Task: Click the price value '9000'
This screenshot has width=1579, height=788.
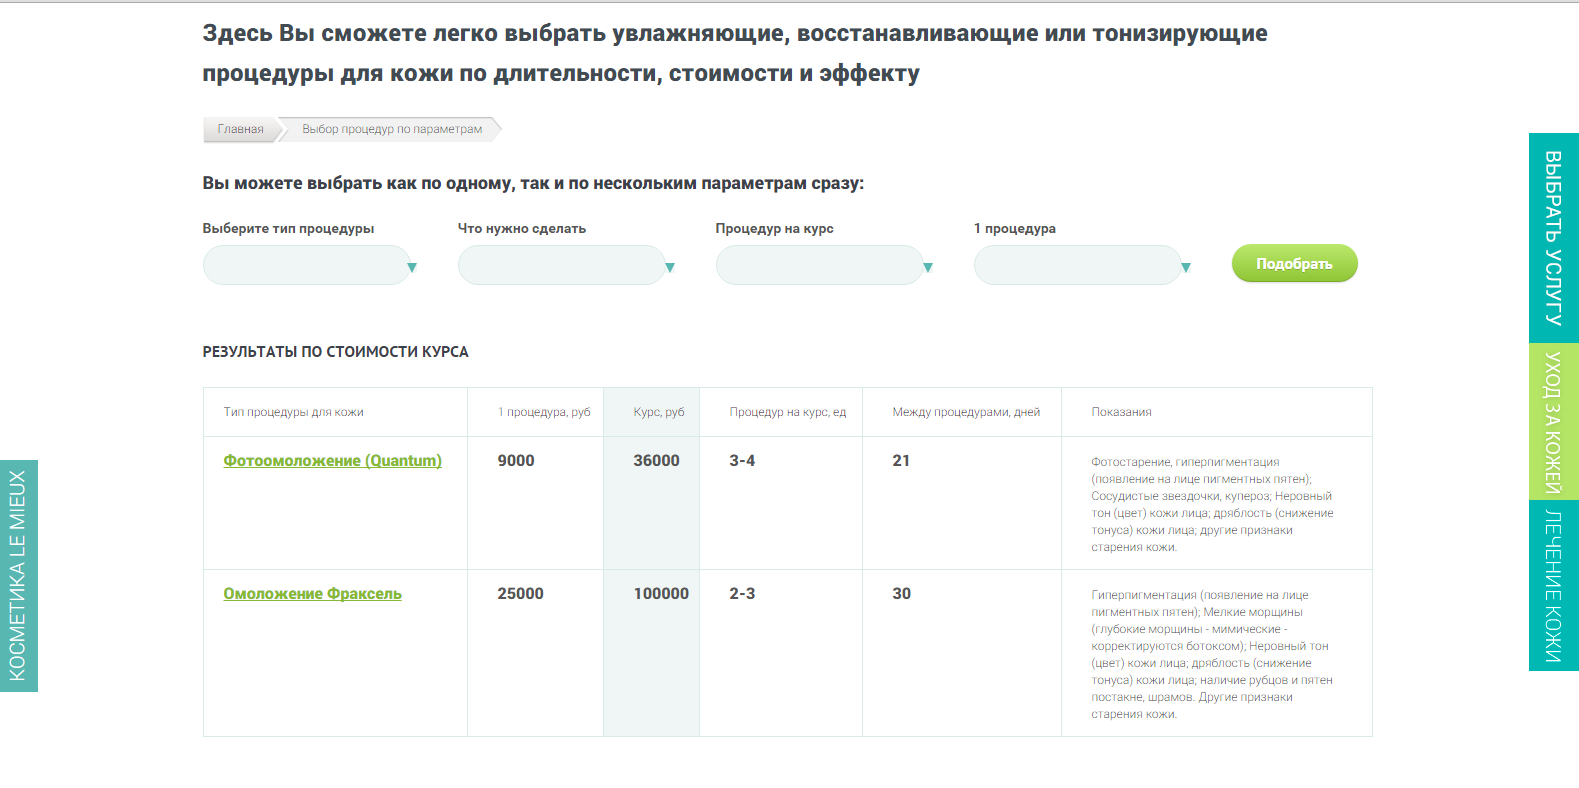Action: [516, 460]
